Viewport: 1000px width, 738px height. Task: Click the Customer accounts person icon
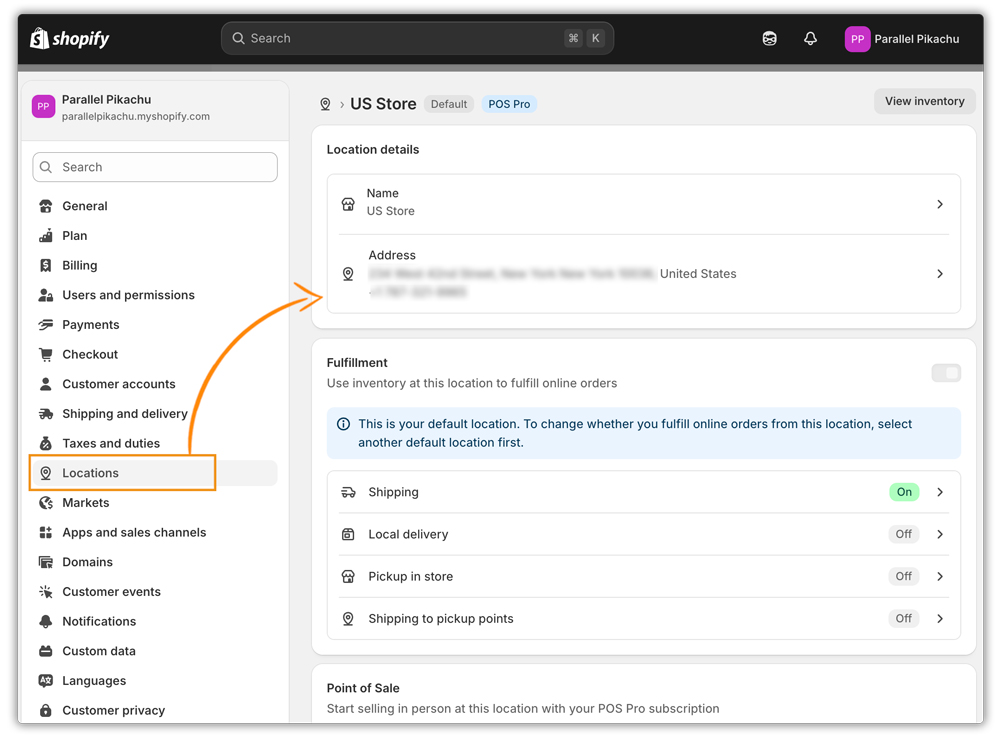46,384
